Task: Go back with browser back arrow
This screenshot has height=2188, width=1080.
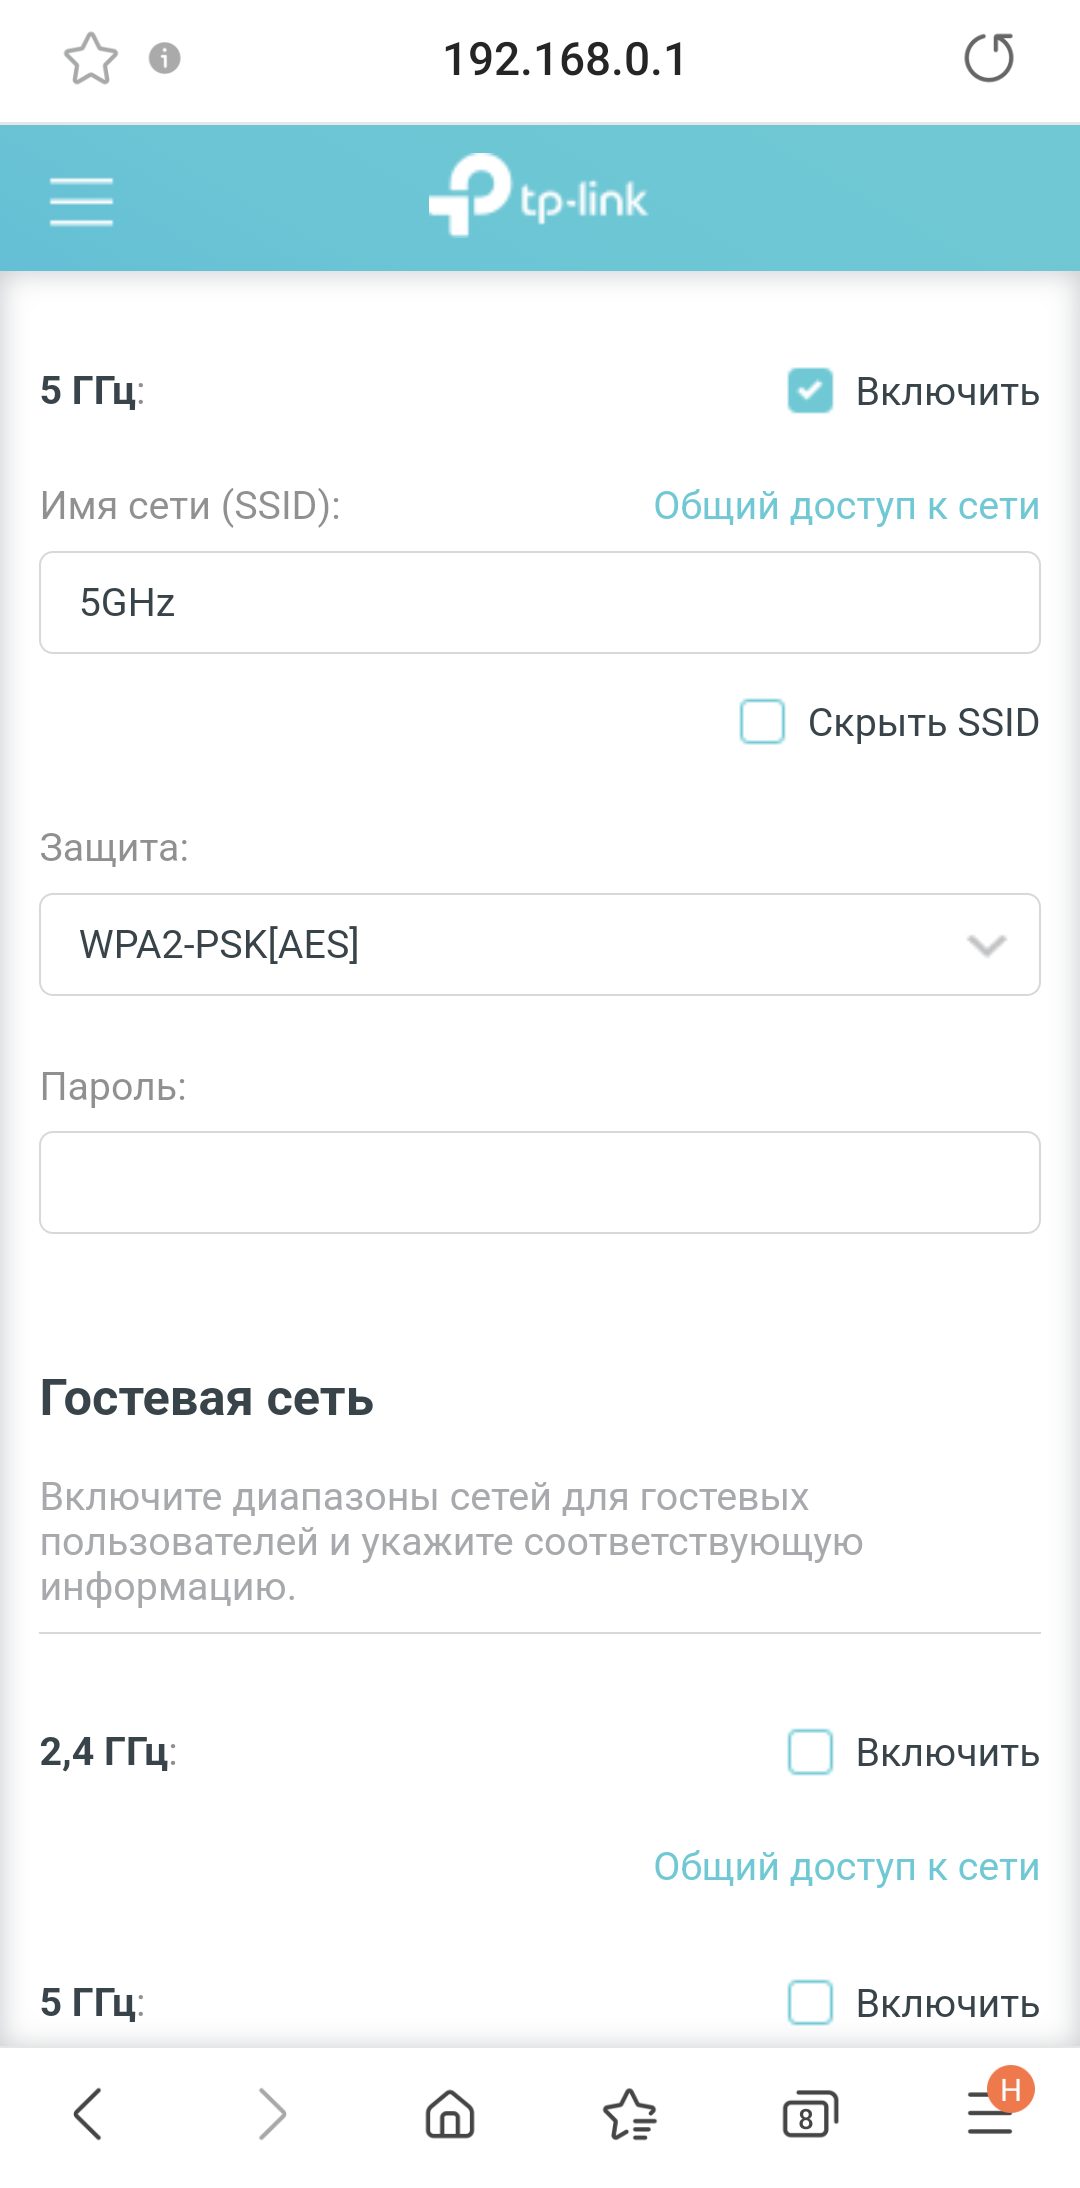Action: [88, 2114]
